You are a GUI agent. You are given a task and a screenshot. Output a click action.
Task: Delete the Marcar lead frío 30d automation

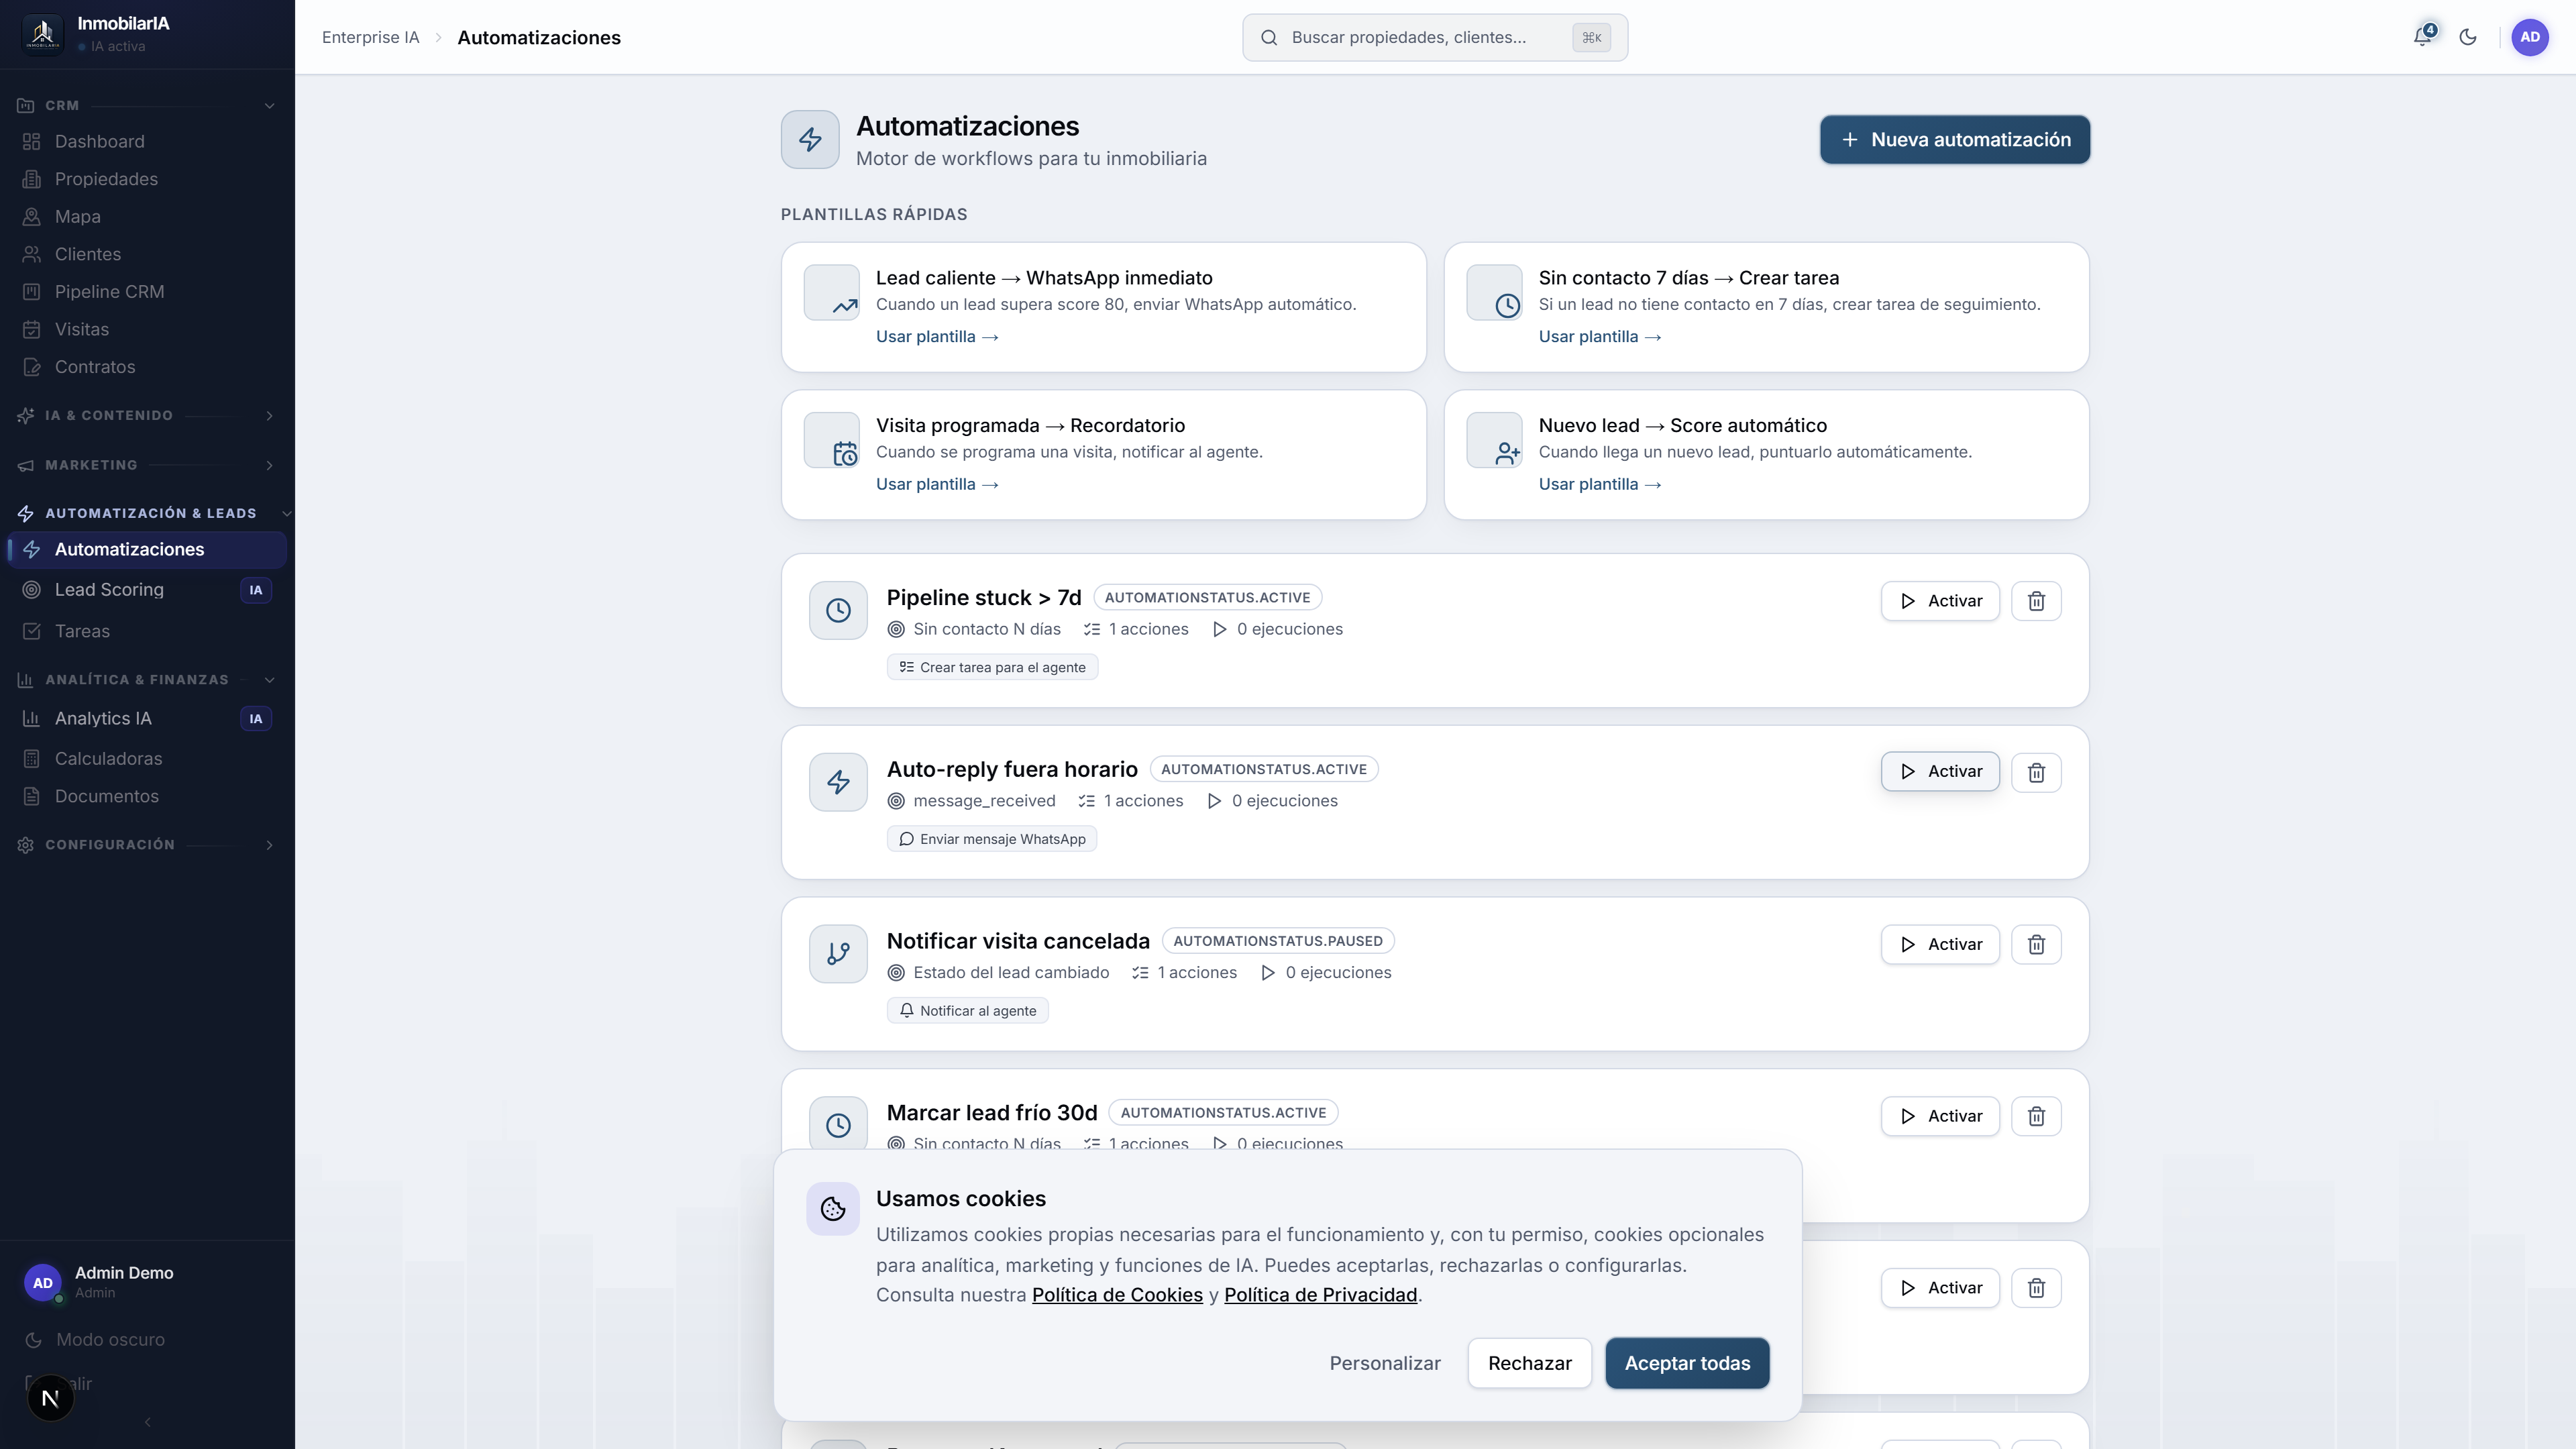click(x=2036, y=1116)
